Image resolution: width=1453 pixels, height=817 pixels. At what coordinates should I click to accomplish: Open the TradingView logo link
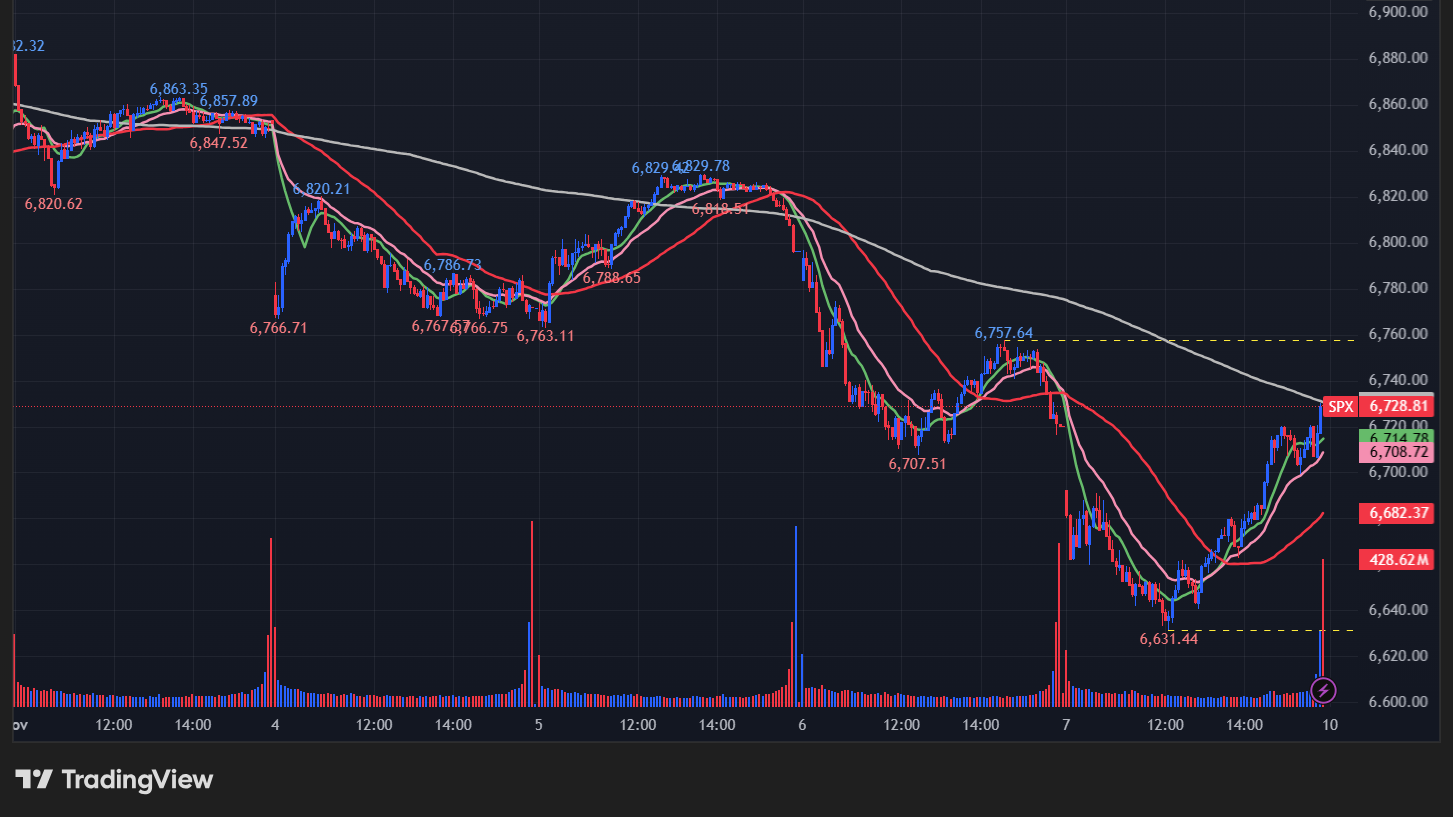(114, 779)
